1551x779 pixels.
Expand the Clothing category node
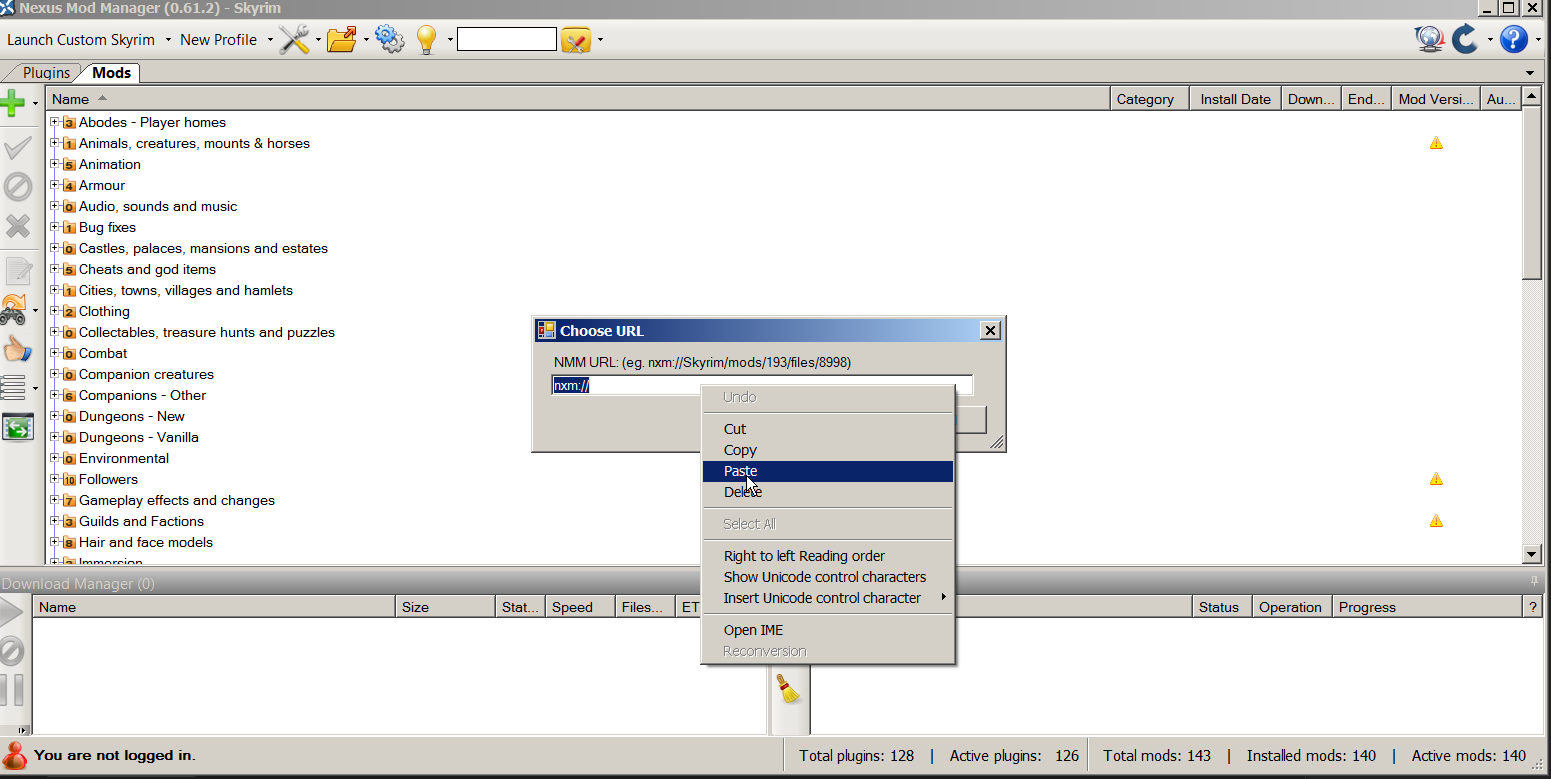pos(55,311)
